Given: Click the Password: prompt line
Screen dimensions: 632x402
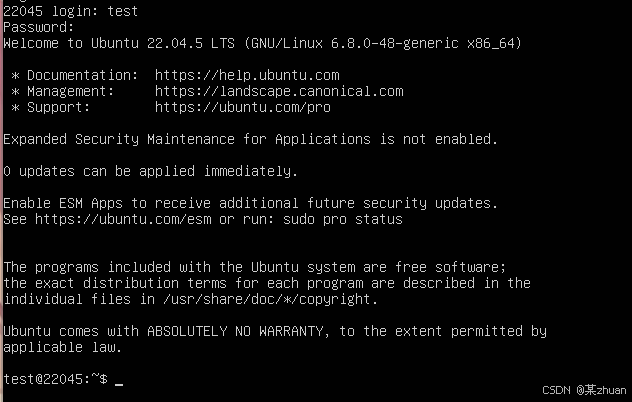Looking at the screenshot, I should click(x=39, y=27).
